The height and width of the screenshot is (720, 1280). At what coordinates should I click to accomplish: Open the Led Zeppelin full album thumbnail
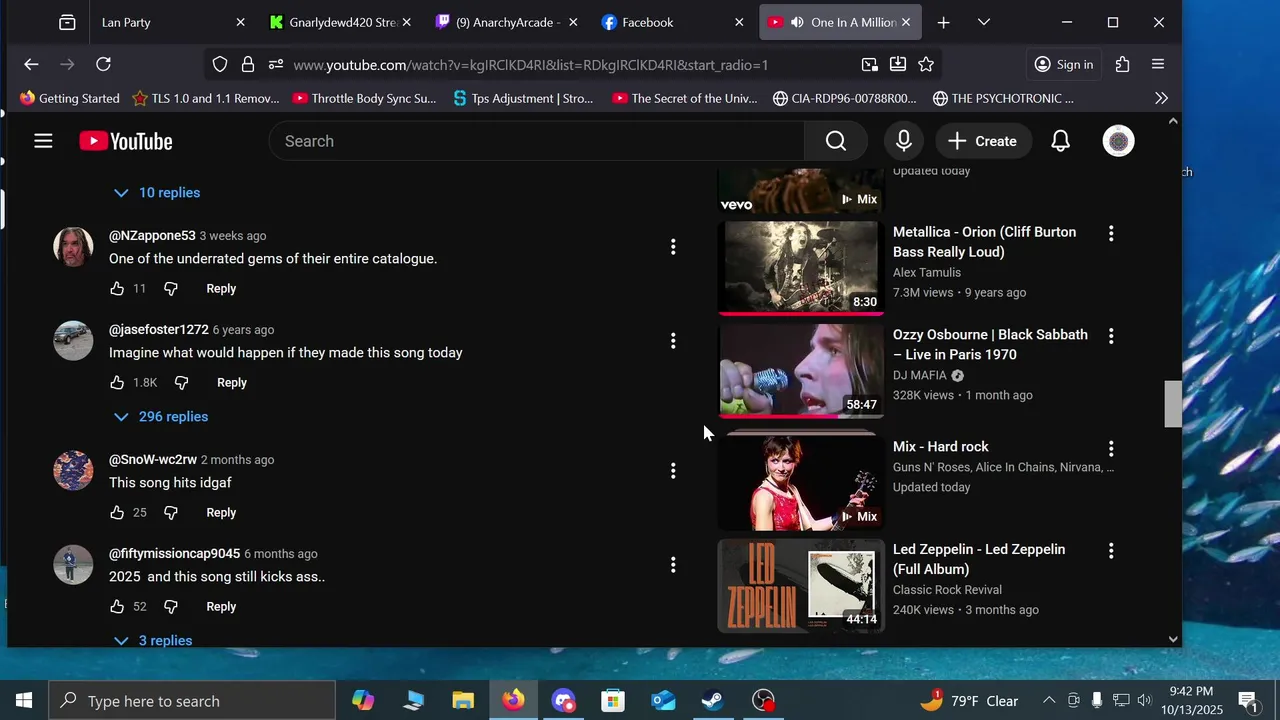[801, 585]
